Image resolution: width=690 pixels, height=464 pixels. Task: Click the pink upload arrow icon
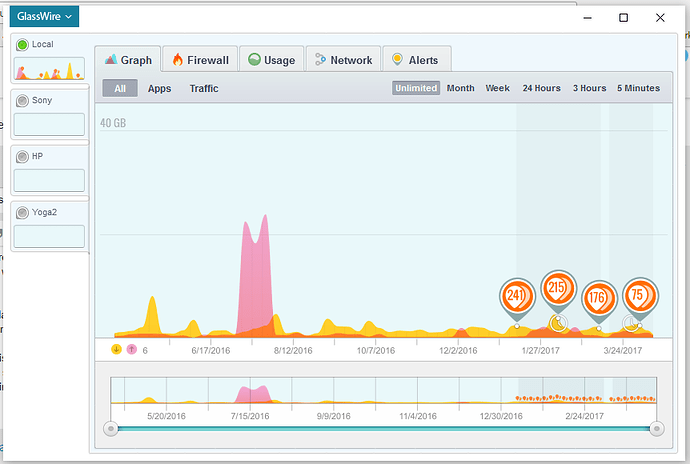click(x=130, y=350)
